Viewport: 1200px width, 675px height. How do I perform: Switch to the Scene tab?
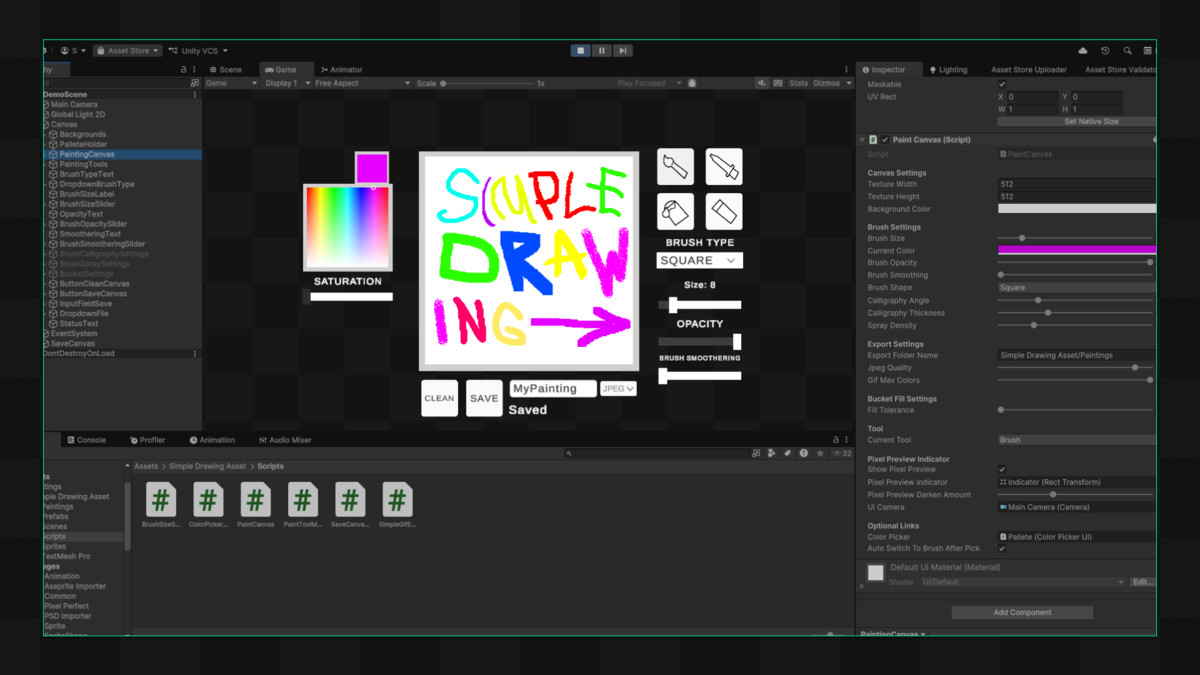pyautogui.click(x=225, y=70)
